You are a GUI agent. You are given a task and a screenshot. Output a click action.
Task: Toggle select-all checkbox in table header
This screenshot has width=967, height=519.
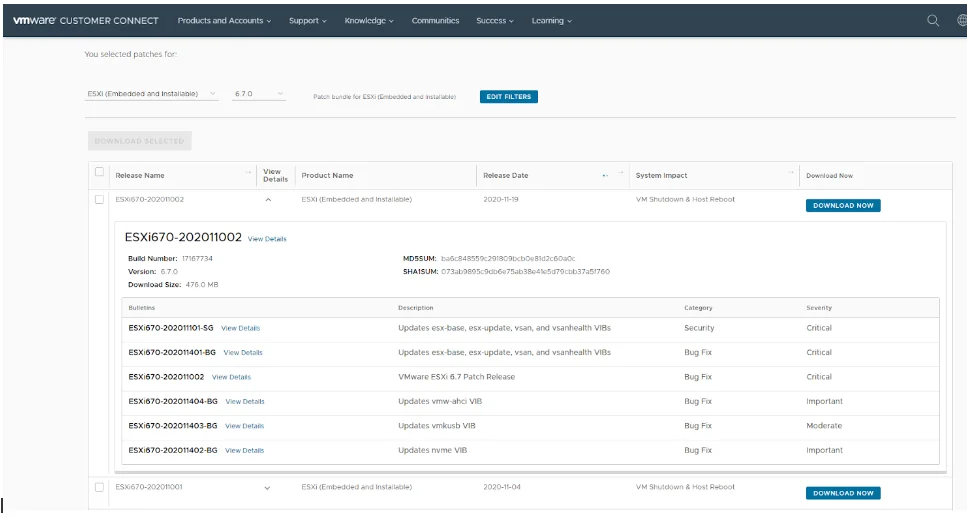(99, 172)
